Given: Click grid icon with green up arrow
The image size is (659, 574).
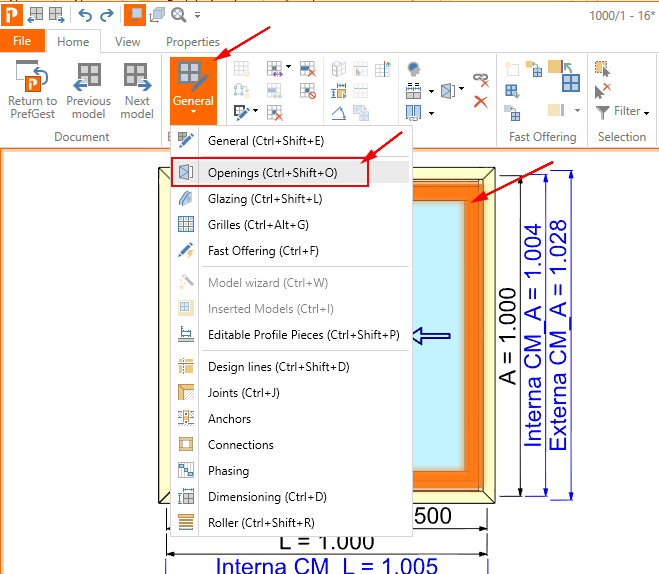Looking at the screenshot, I should pyautogui.click(x=383, y=68).
